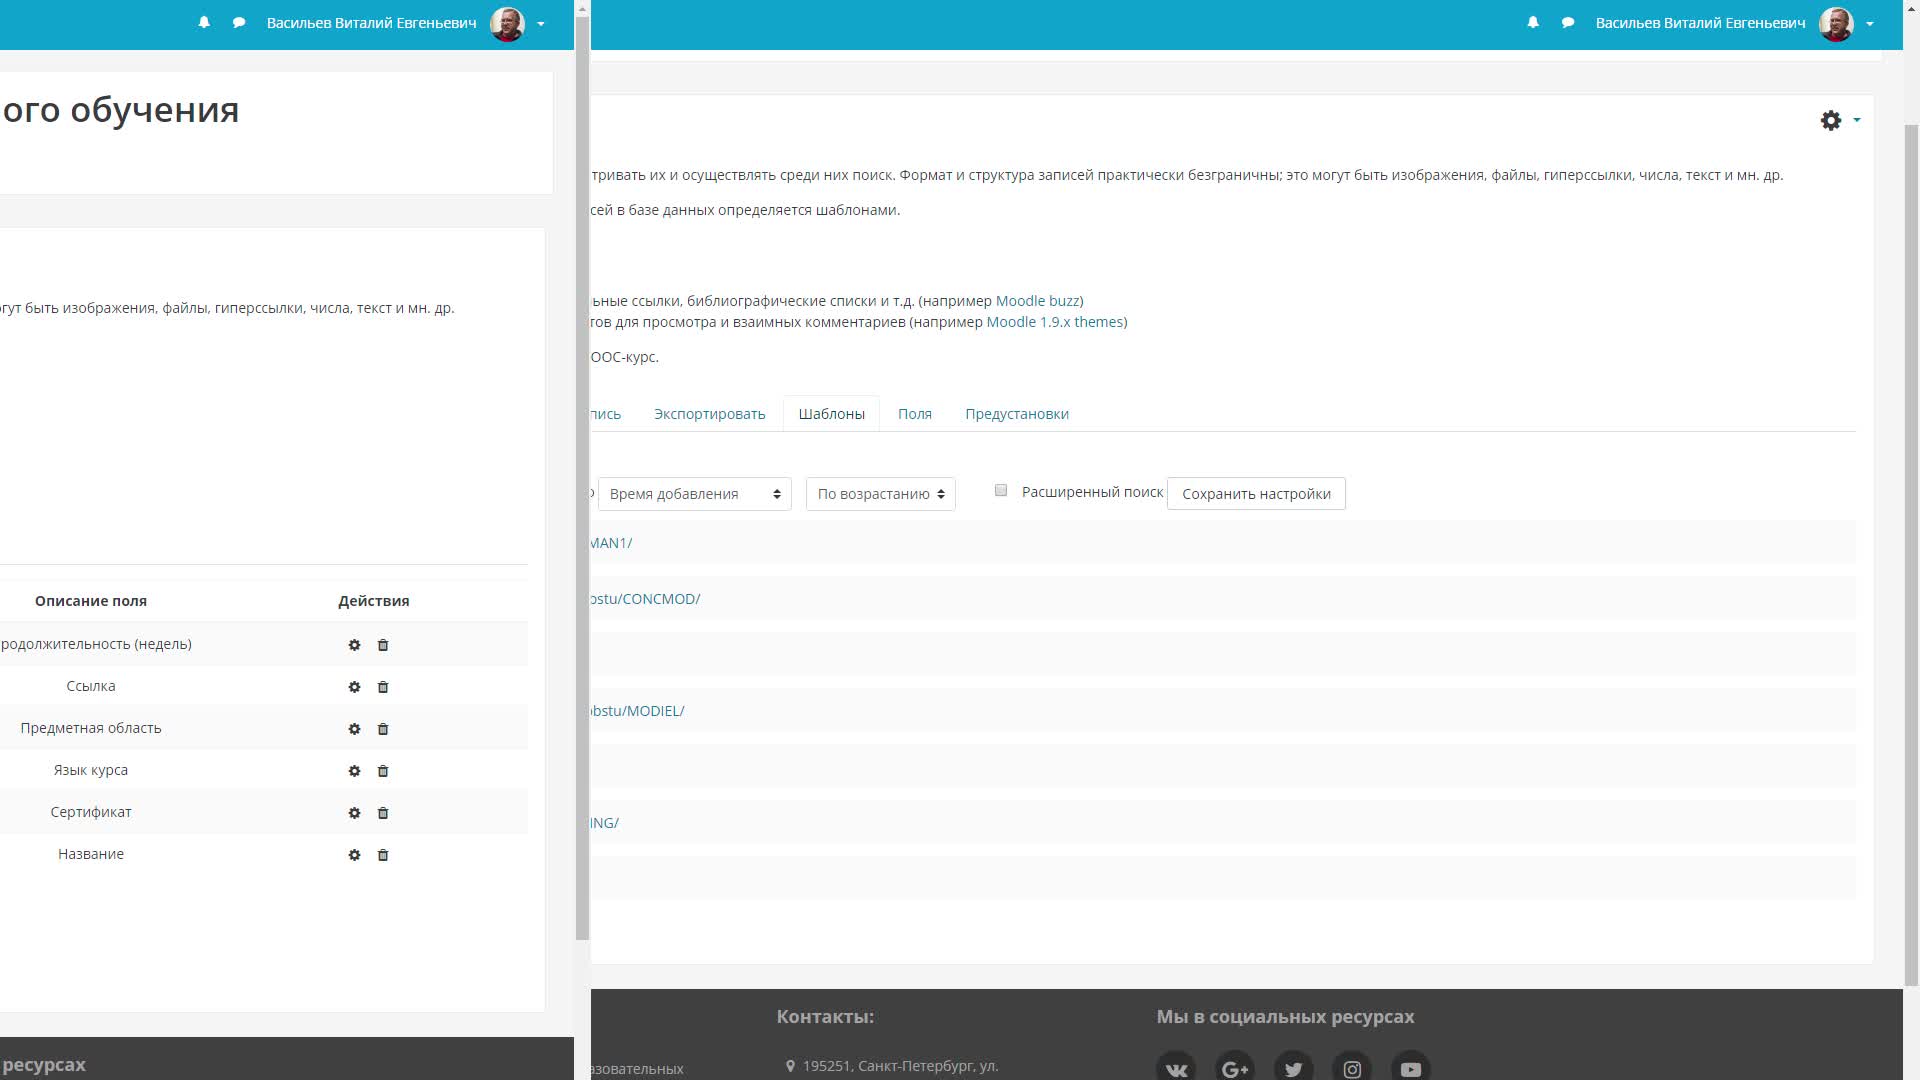
Task: Open messages bubble in right window
Action: [x=1568, y=23]
